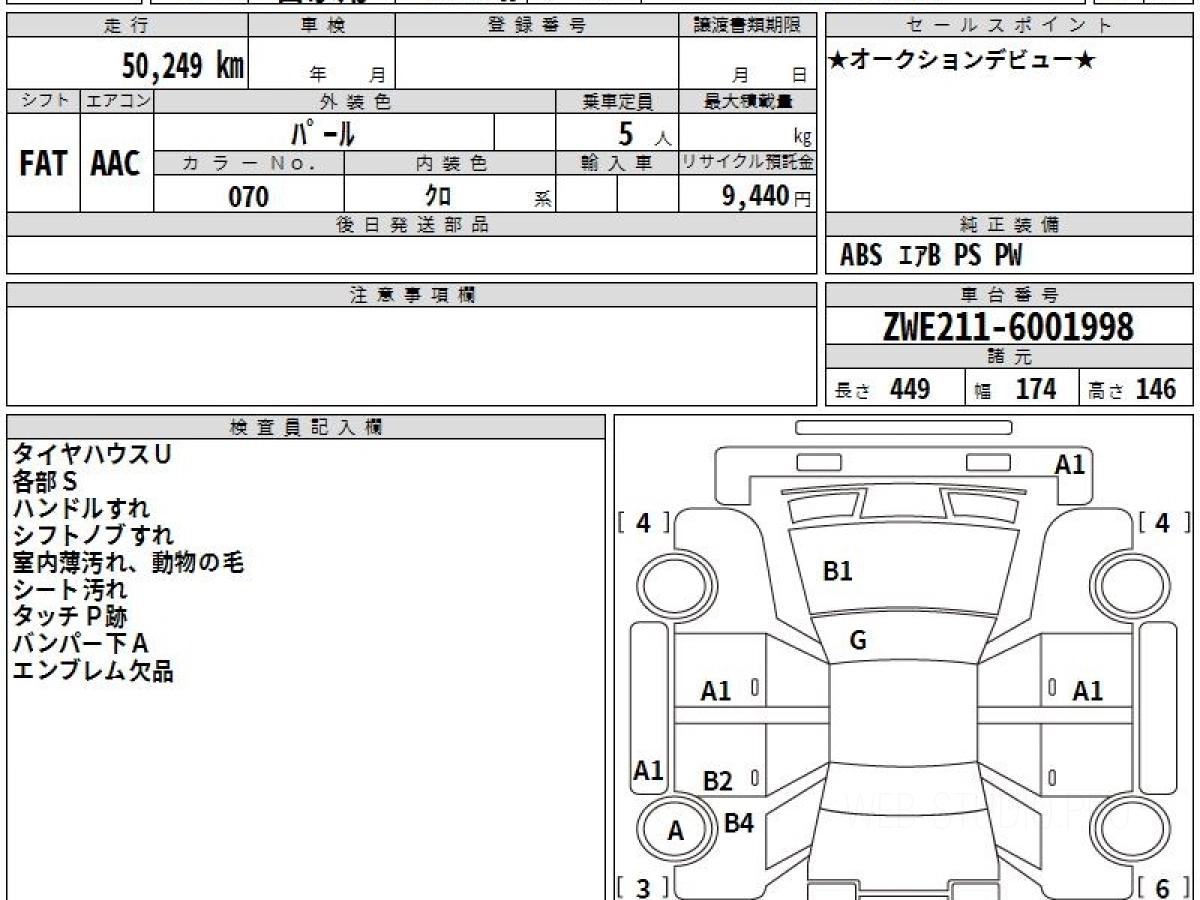The height and width of the screenshot is (900, 1200).
Task: Click the カラーNo. label
Action: 249,164
